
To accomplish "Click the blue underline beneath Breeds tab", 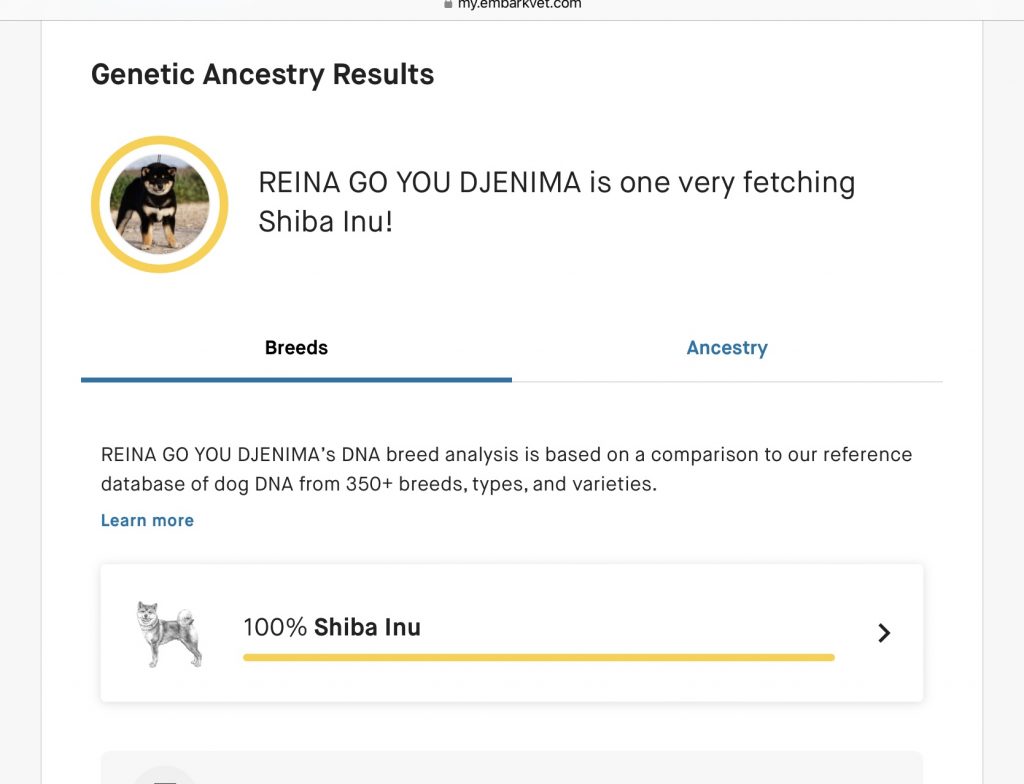I will (296, 380).
